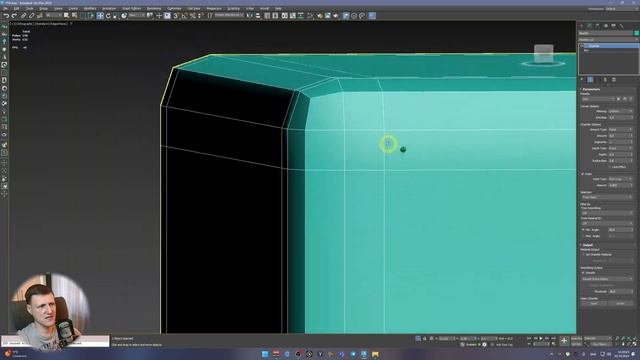Switch to the Hierarchy command panel tab
This screenshot has width=640, height=360.
point(598,26)
